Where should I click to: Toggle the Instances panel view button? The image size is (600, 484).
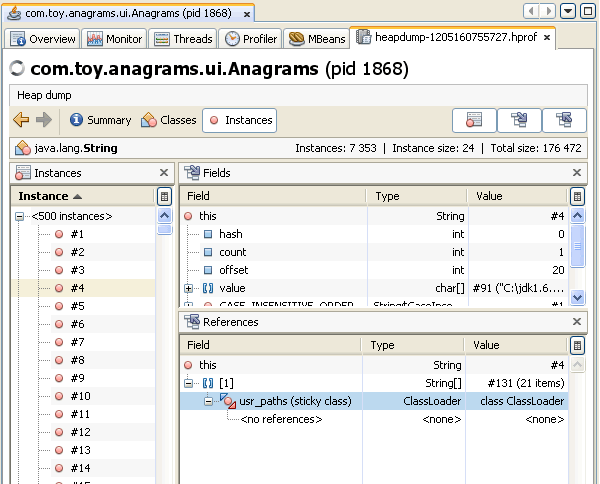tap(475, 121)
